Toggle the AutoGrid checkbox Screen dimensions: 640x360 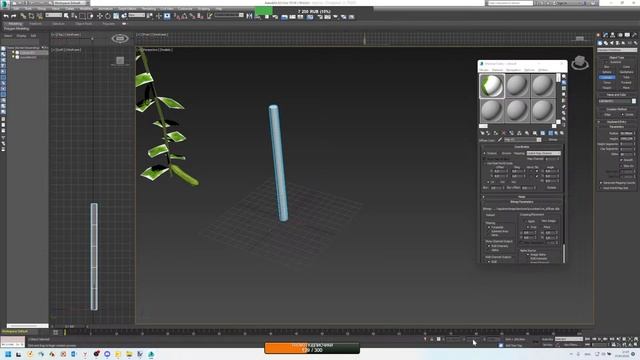point(607,62)
